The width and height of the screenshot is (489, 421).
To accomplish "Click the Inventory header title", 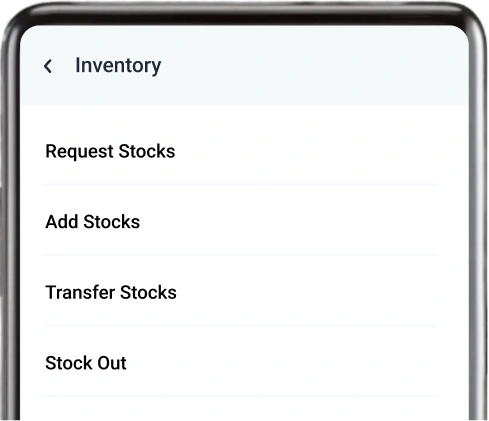I will 118,66.
